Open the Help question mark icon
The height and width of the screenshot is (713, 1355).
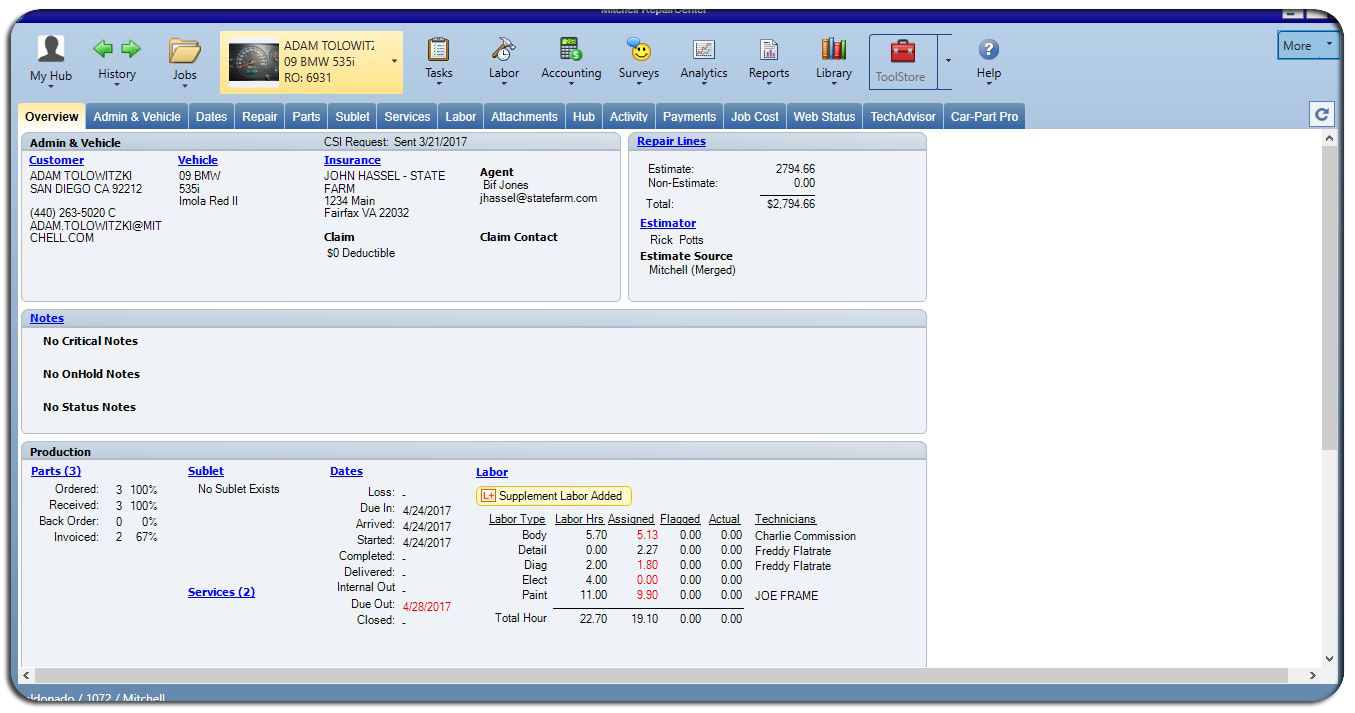[x=989, y=50]
